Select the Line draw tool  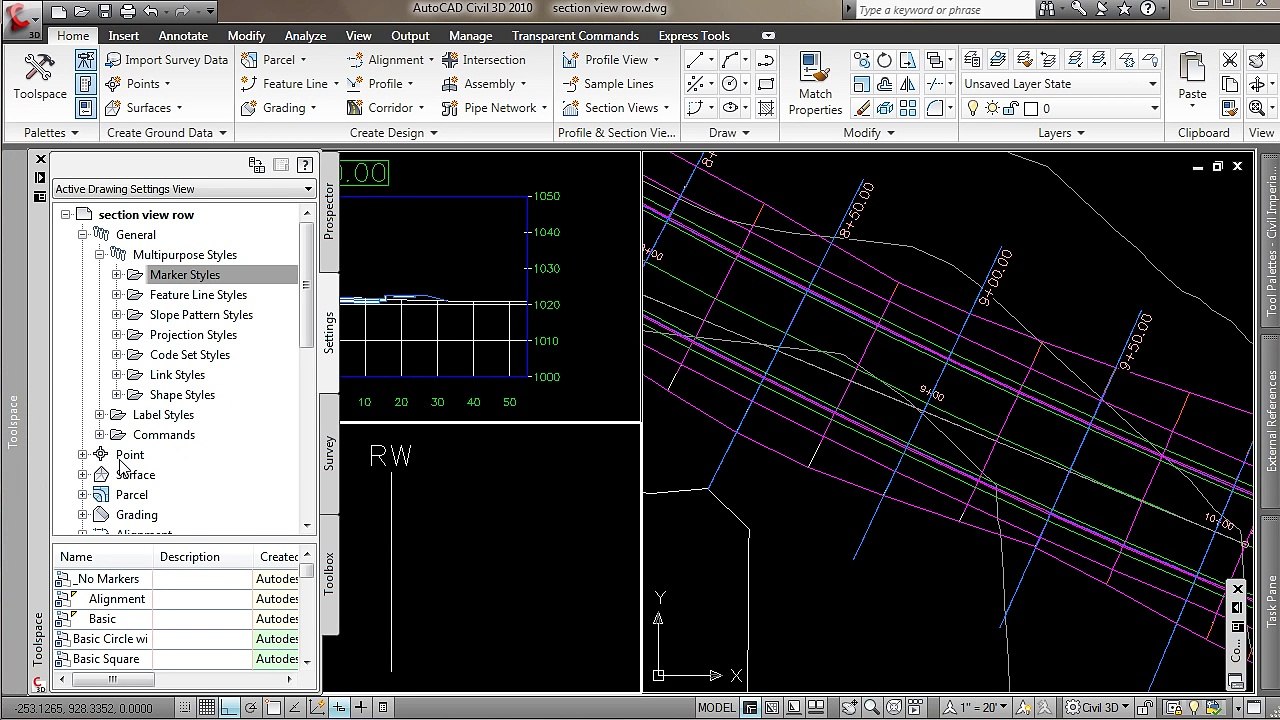coord(696,60)
